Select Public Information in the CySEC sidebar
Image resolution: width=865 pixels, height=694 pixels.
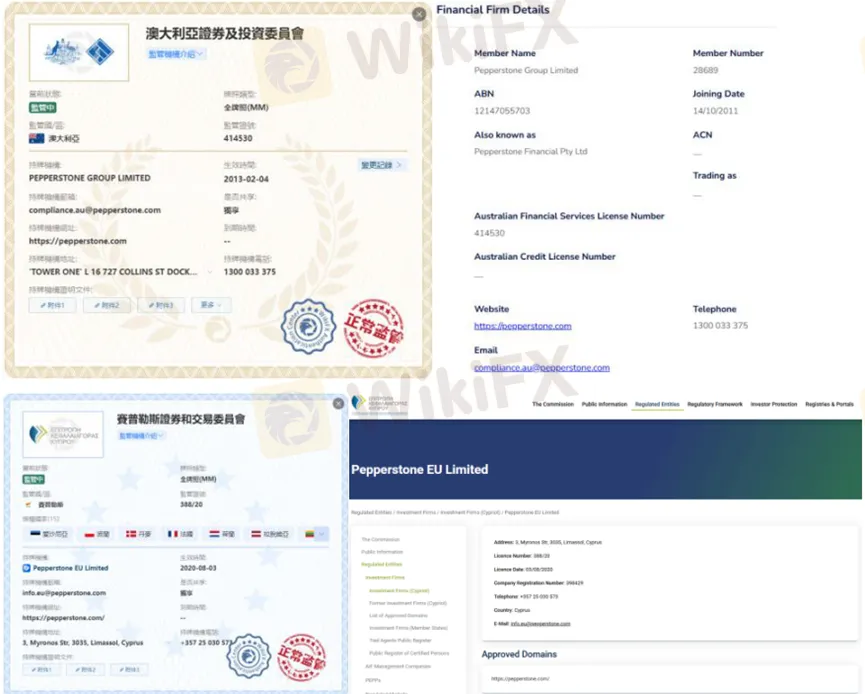pyautogui.click(x=382, y=552)
